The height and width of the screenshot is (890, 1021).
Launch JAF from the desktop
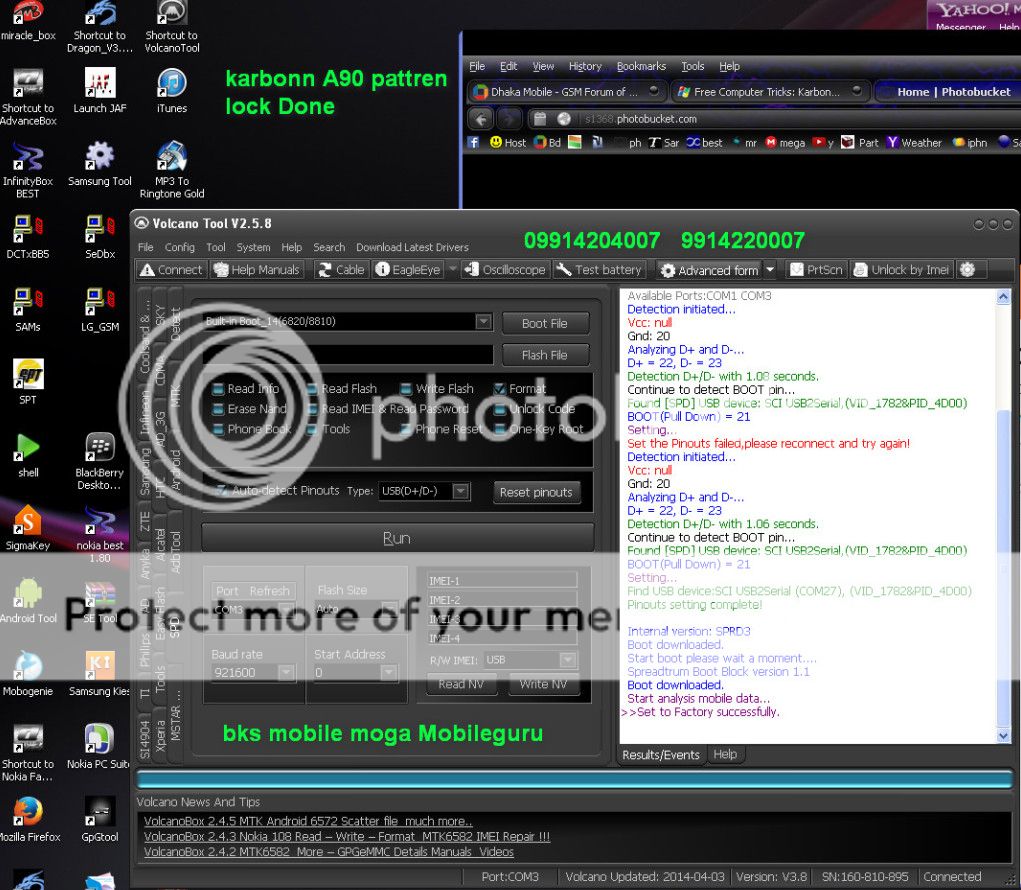[100, 90]
